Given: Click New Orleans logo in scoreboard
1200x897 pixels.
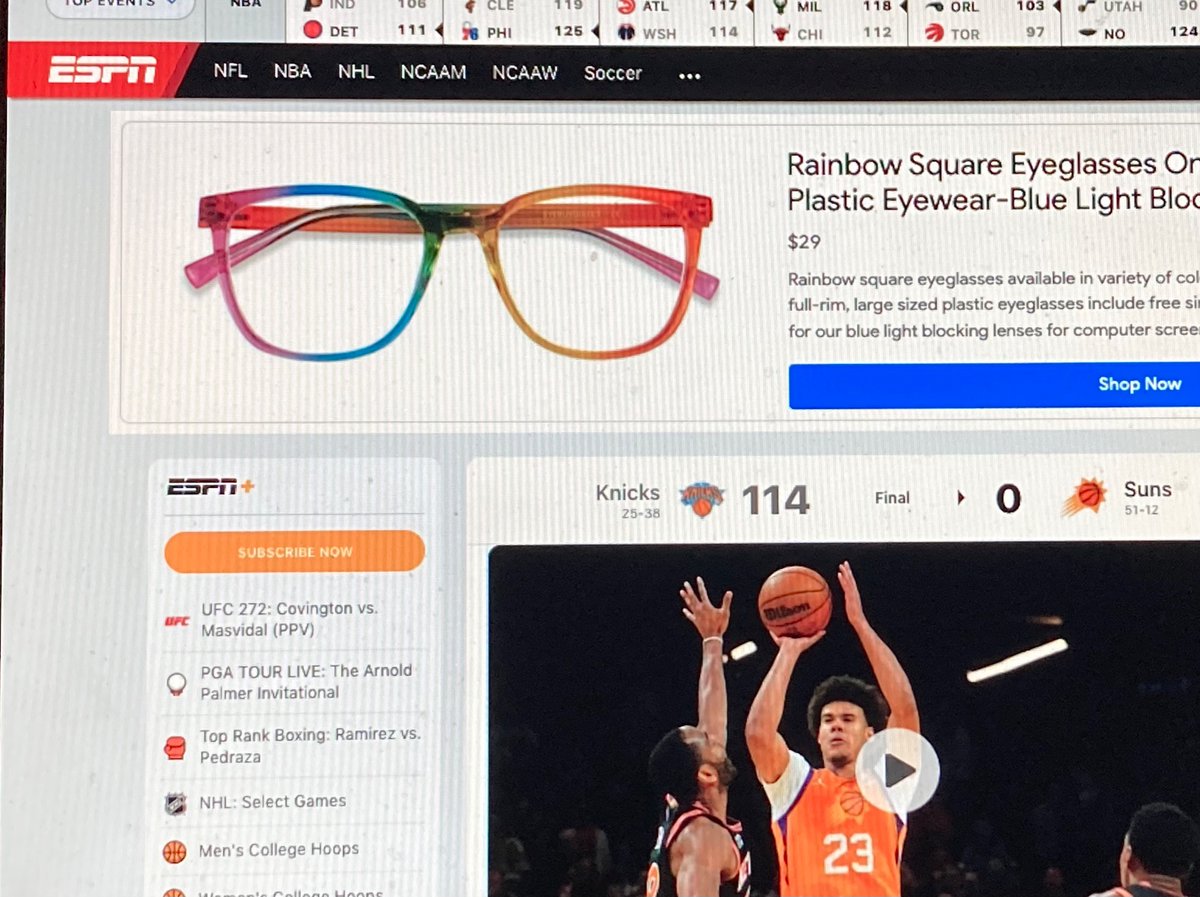Looking at the screenshot, I should pos(1088,34).
